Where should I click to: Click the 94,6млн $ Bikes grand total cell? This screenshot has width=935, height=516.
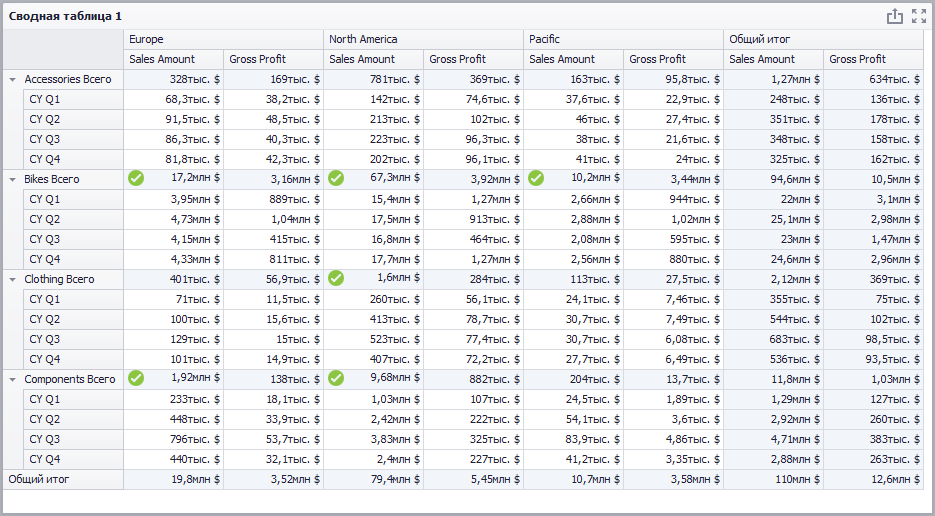click(773, 180)
